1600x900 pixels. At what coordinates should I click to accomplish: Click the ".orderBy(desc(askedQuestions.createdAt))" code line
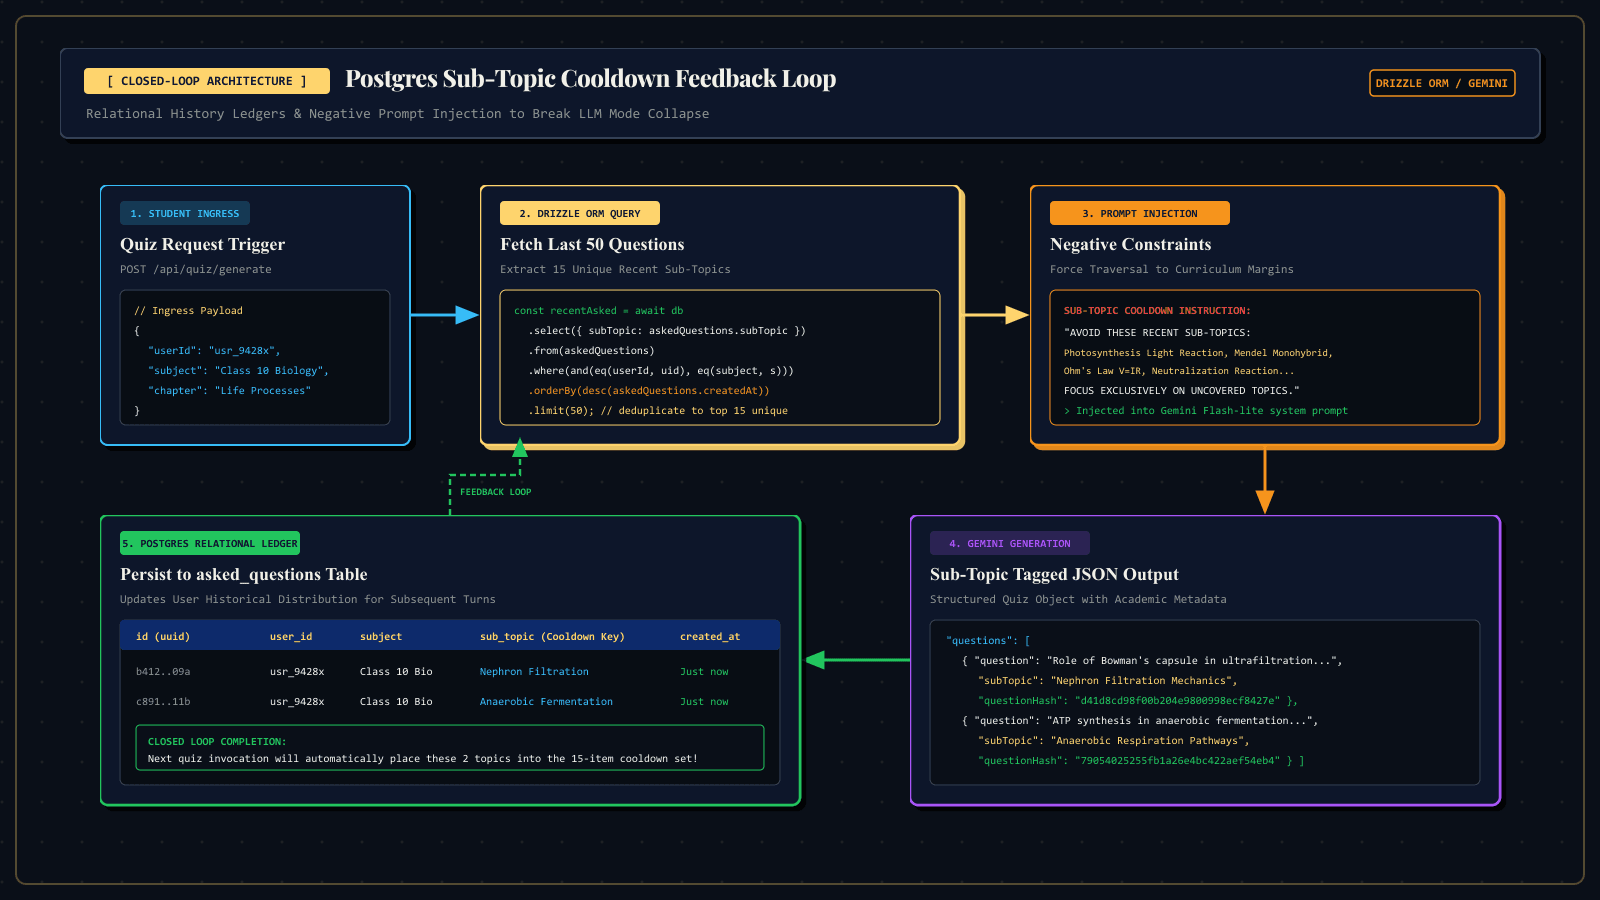[x=649, y=391]
